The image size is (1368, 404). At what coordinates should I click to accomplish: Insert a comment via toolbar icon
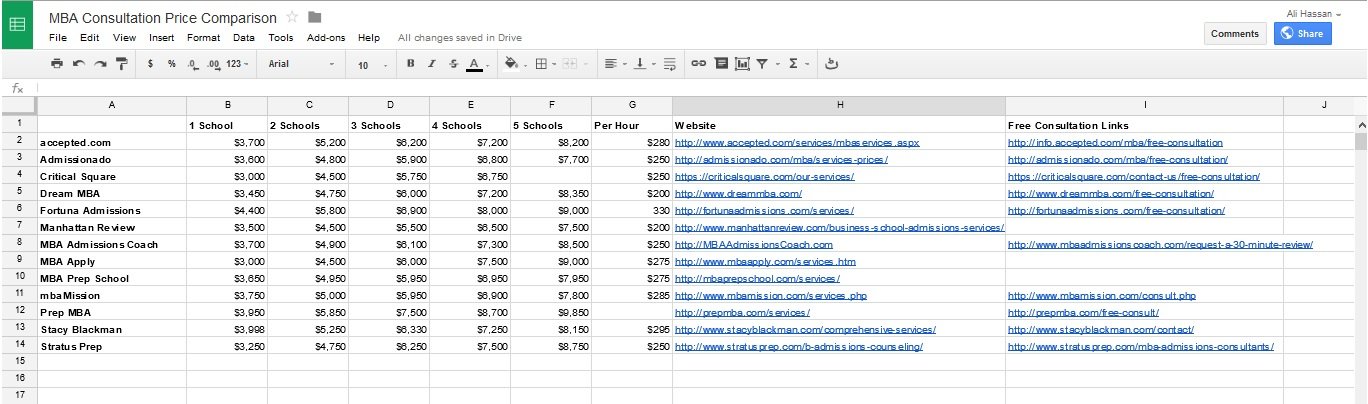point(720,63)
